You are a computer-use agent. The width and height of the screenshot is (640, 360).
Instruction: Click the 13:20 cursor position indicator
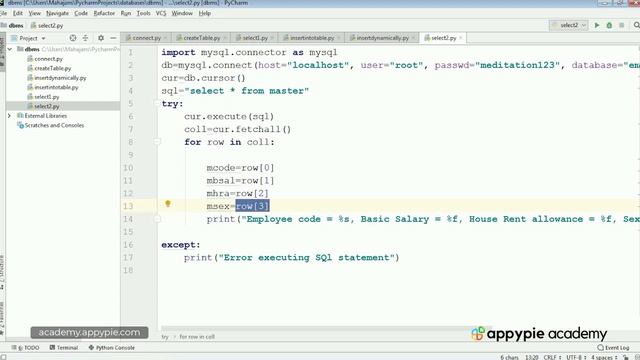[x=531, y=357]
